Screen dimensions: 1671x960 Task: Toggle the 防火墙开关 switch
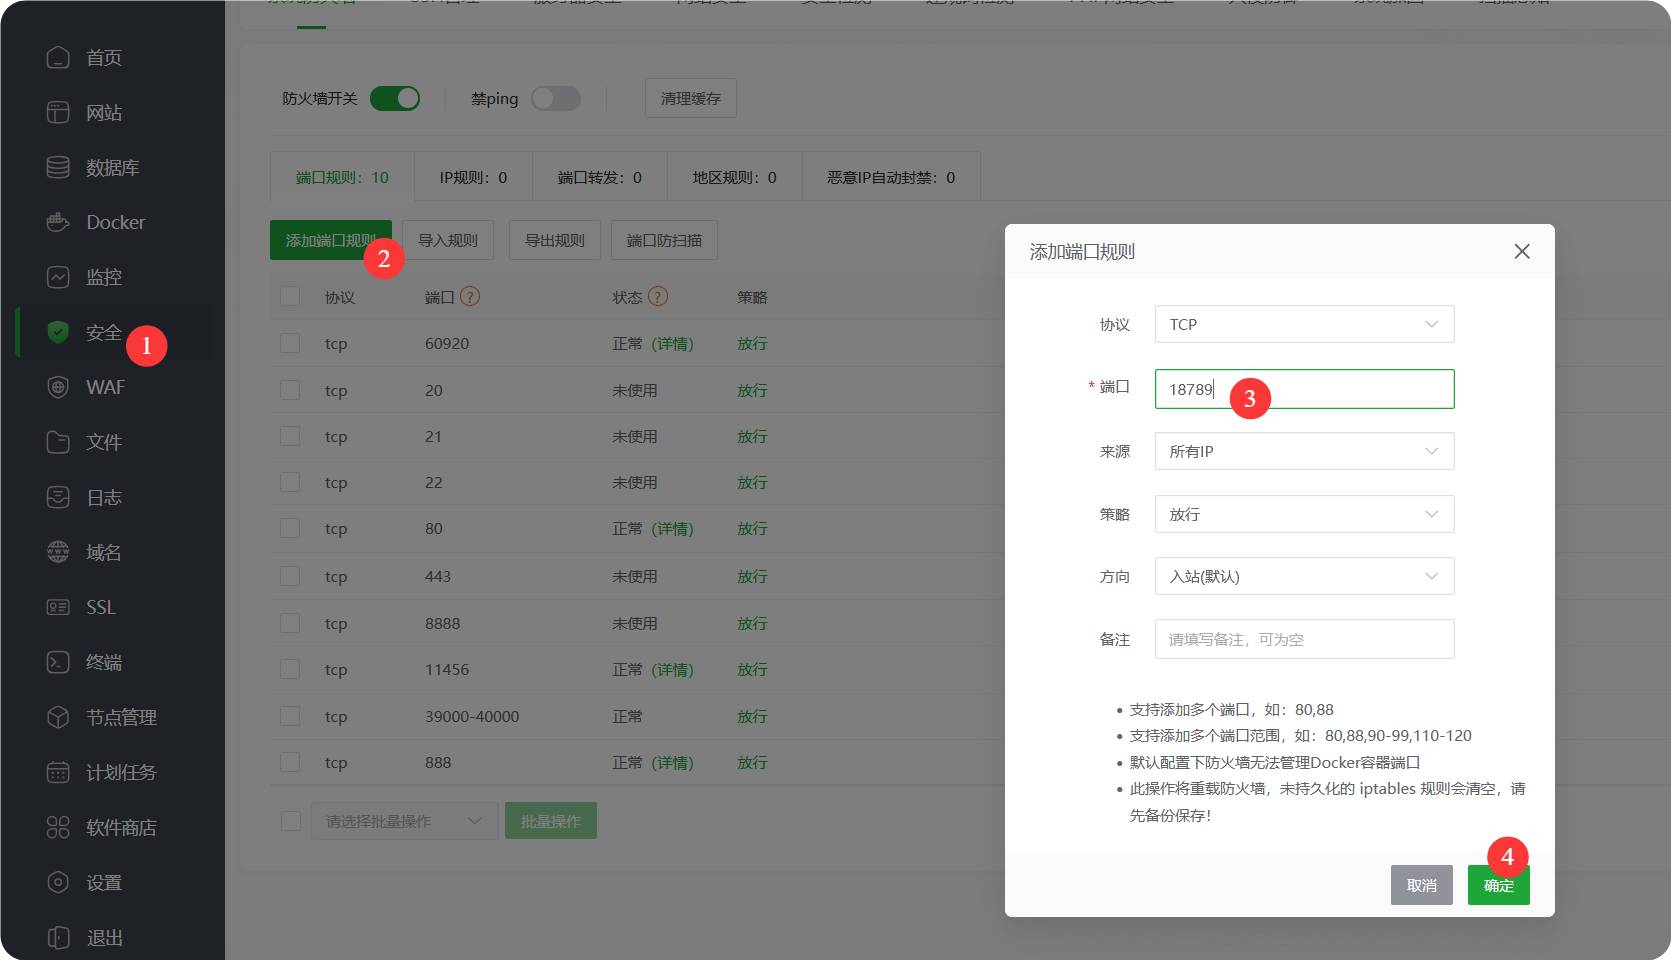[x=395, y=98]
